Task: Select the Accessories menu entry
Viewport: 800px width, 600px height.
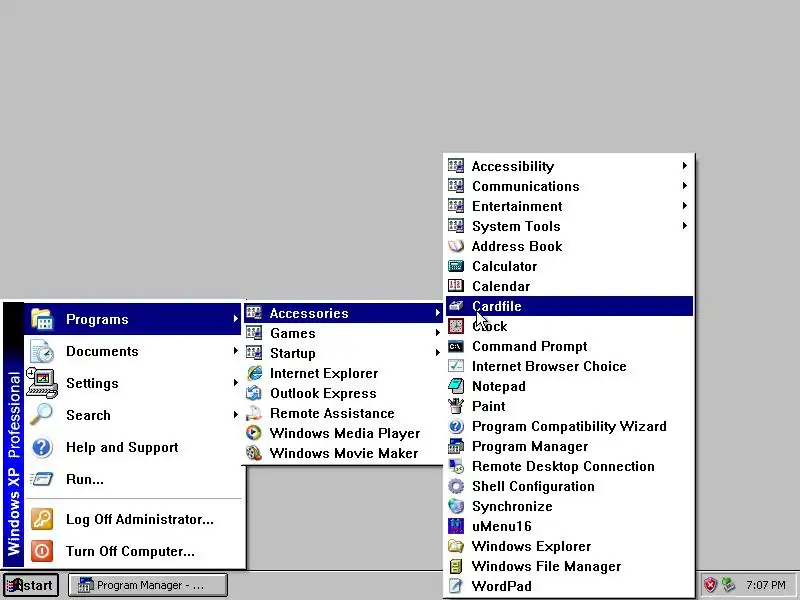Action: tap(343, 313)
